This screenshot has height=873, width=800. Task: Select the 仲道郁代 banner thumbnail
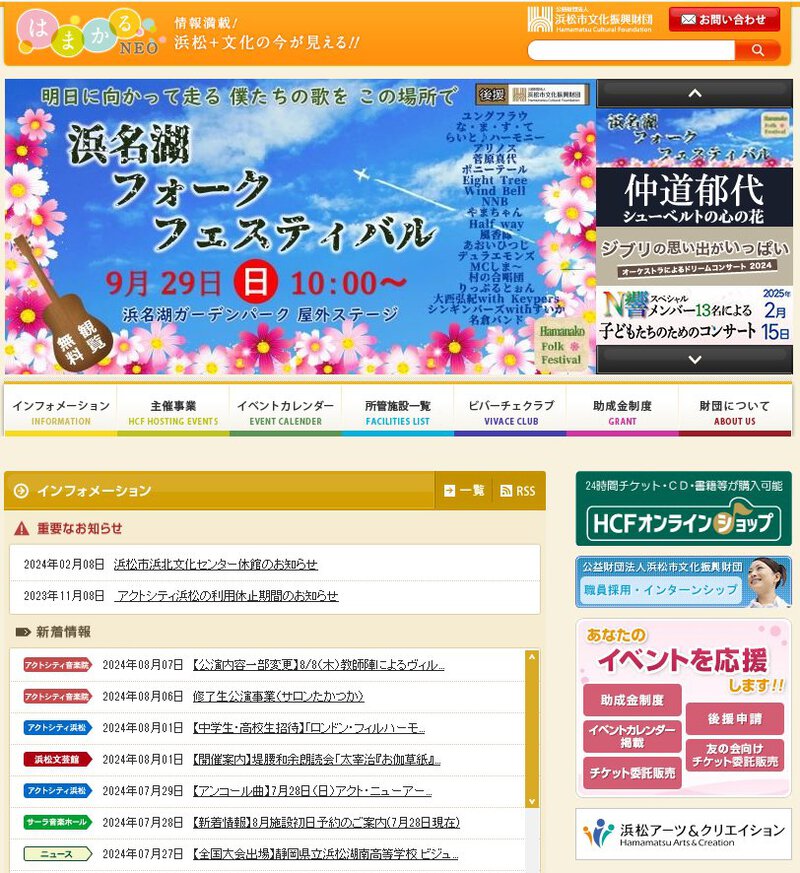pos(694,197)
